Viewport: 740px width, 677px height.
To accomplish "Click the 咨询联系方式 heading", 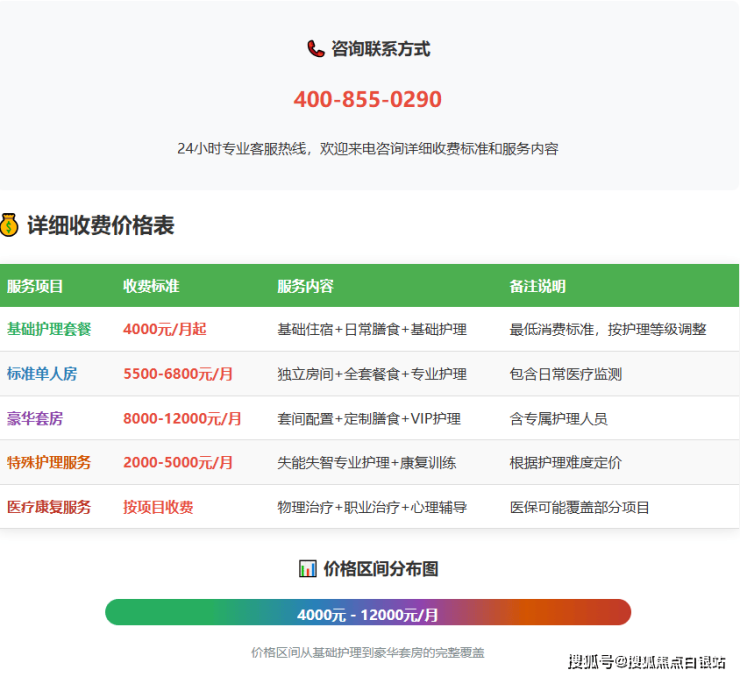I will [x=381, y=49].
